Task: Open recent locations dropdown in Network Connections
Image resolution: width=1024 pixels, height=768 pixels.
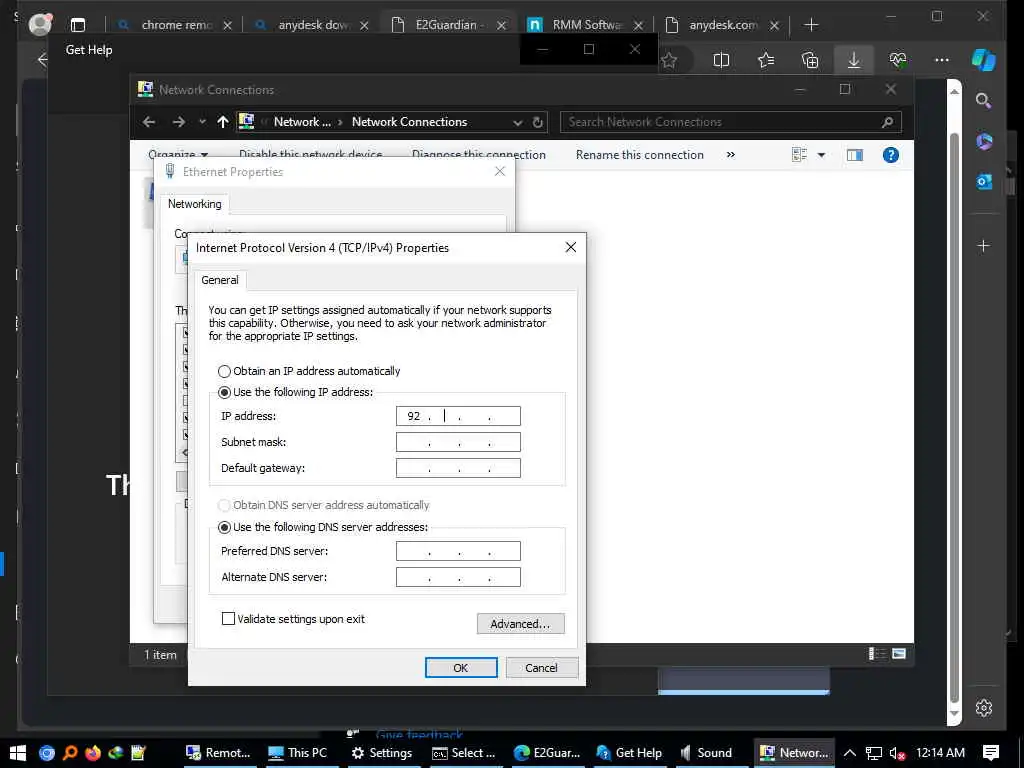Action: click(202, 122)
